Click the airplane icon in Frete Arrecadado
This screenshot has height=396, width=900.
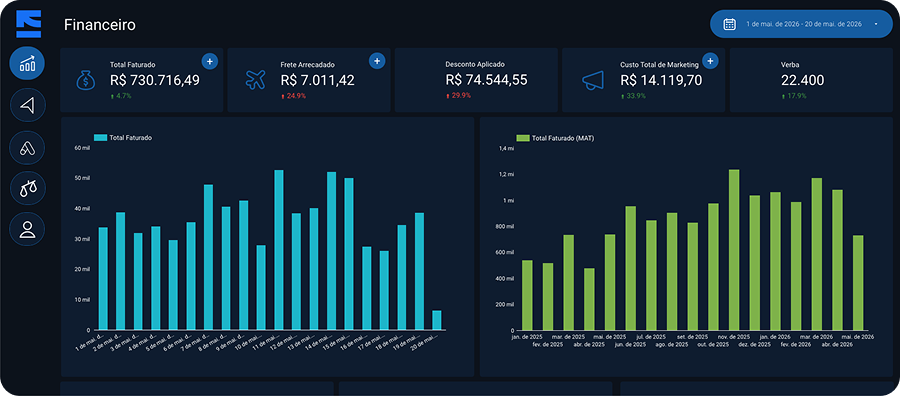pos(255,80)
